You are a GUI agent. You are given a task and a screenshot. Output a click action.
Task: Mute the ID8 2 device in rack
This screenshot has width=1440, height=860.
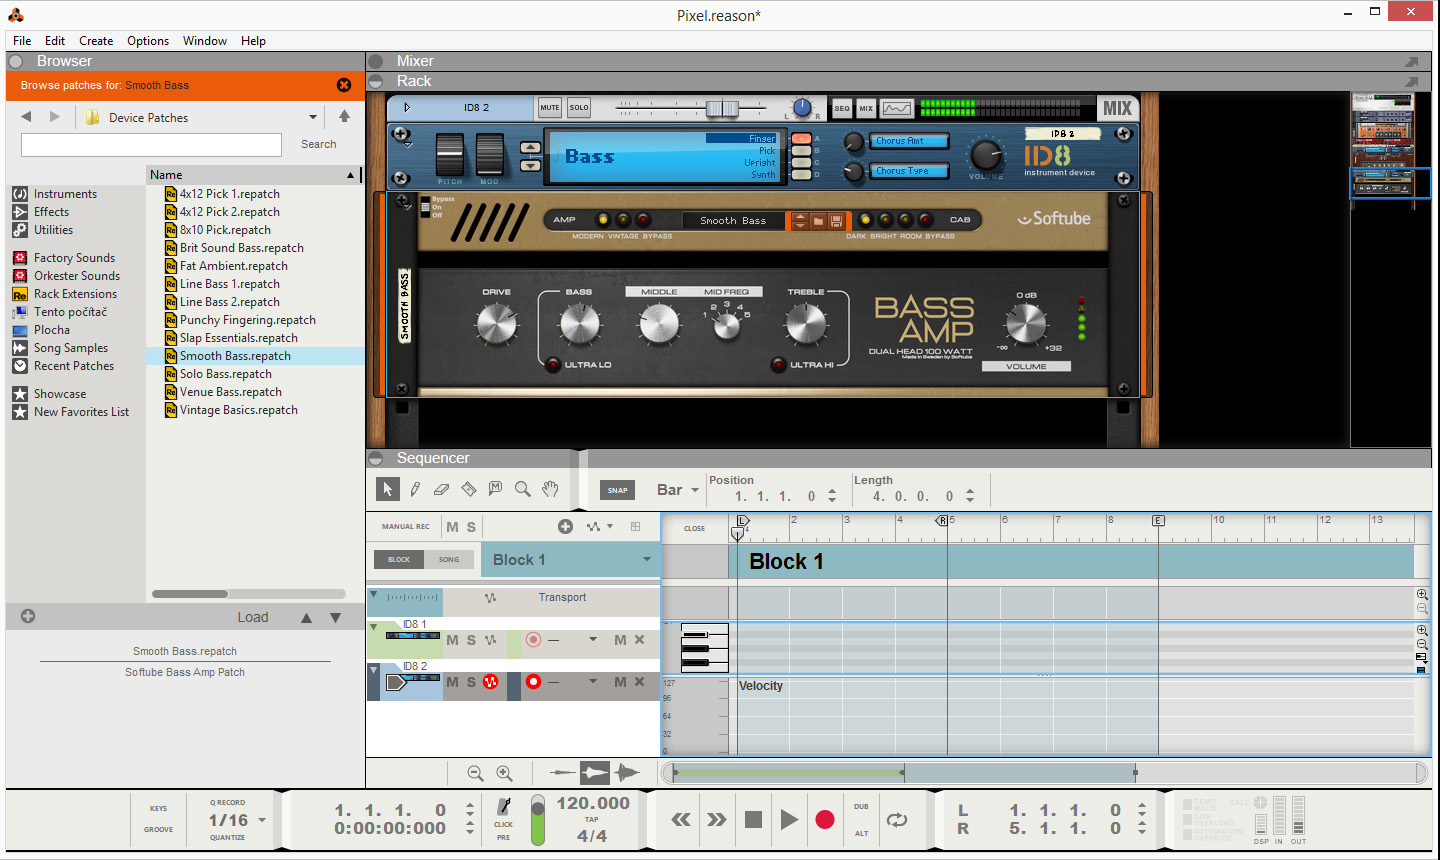[550, 108]
